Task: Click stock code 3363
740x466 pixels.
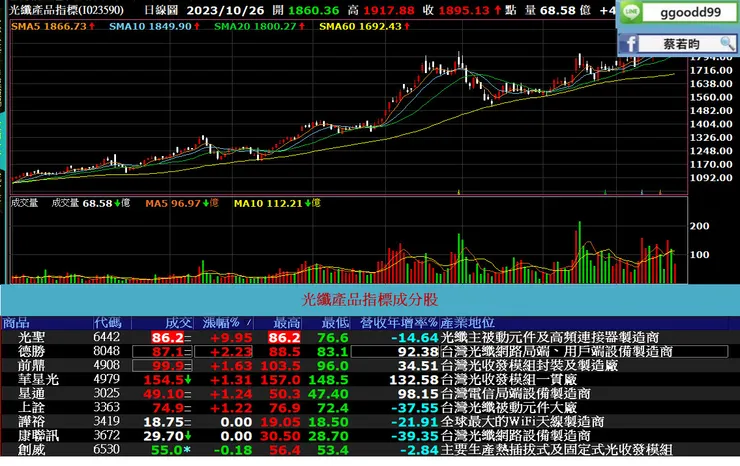Action: click(x=107, y=407)
